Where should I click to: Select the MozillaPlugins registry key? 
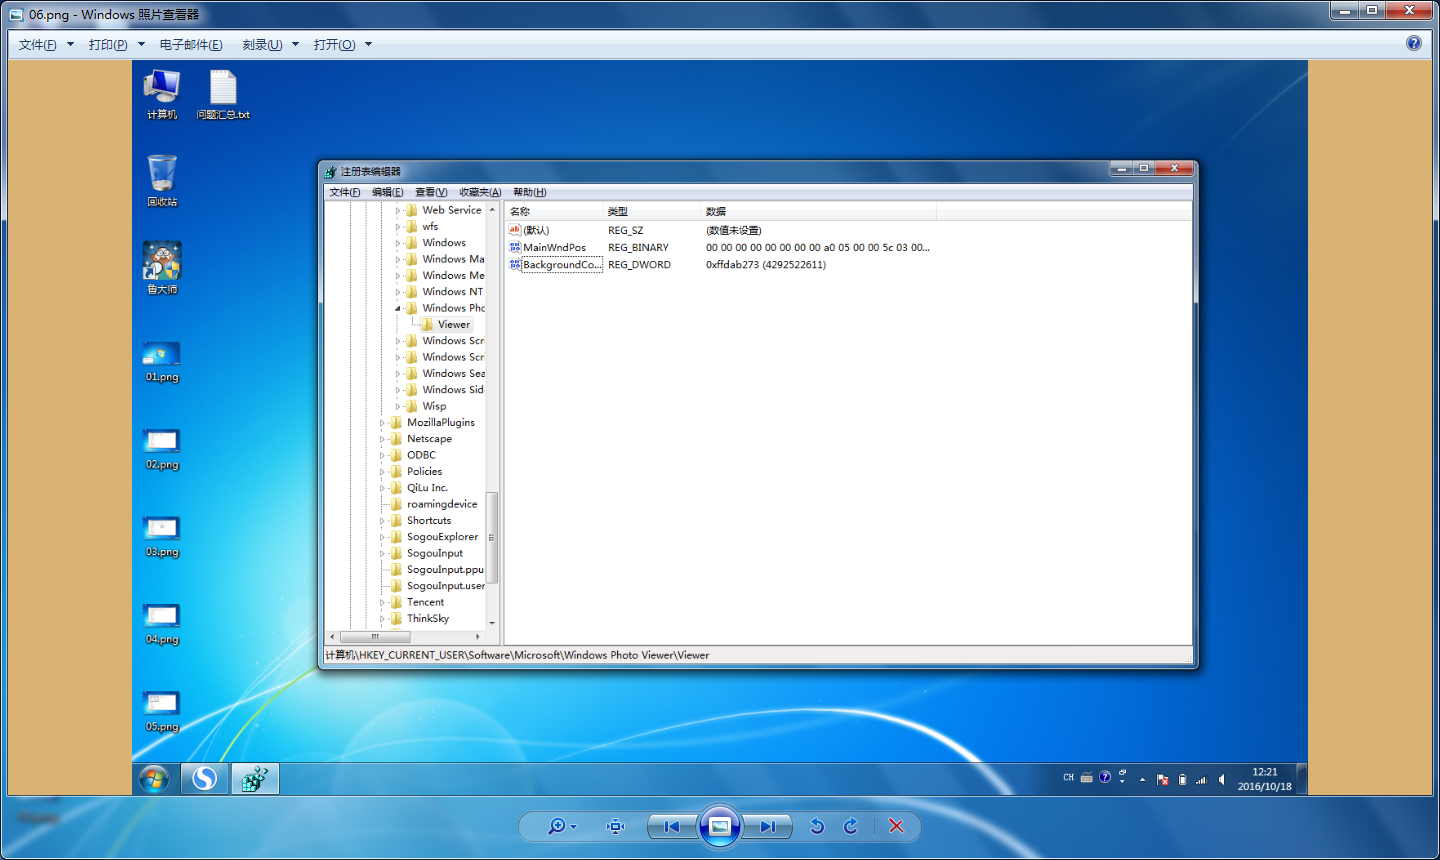433,422
